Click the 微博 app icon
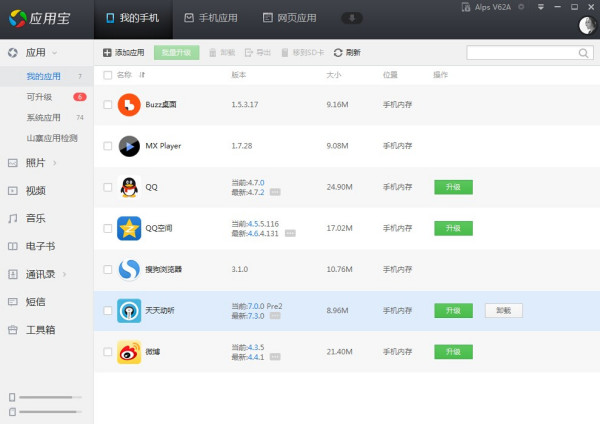 point(129,352)
